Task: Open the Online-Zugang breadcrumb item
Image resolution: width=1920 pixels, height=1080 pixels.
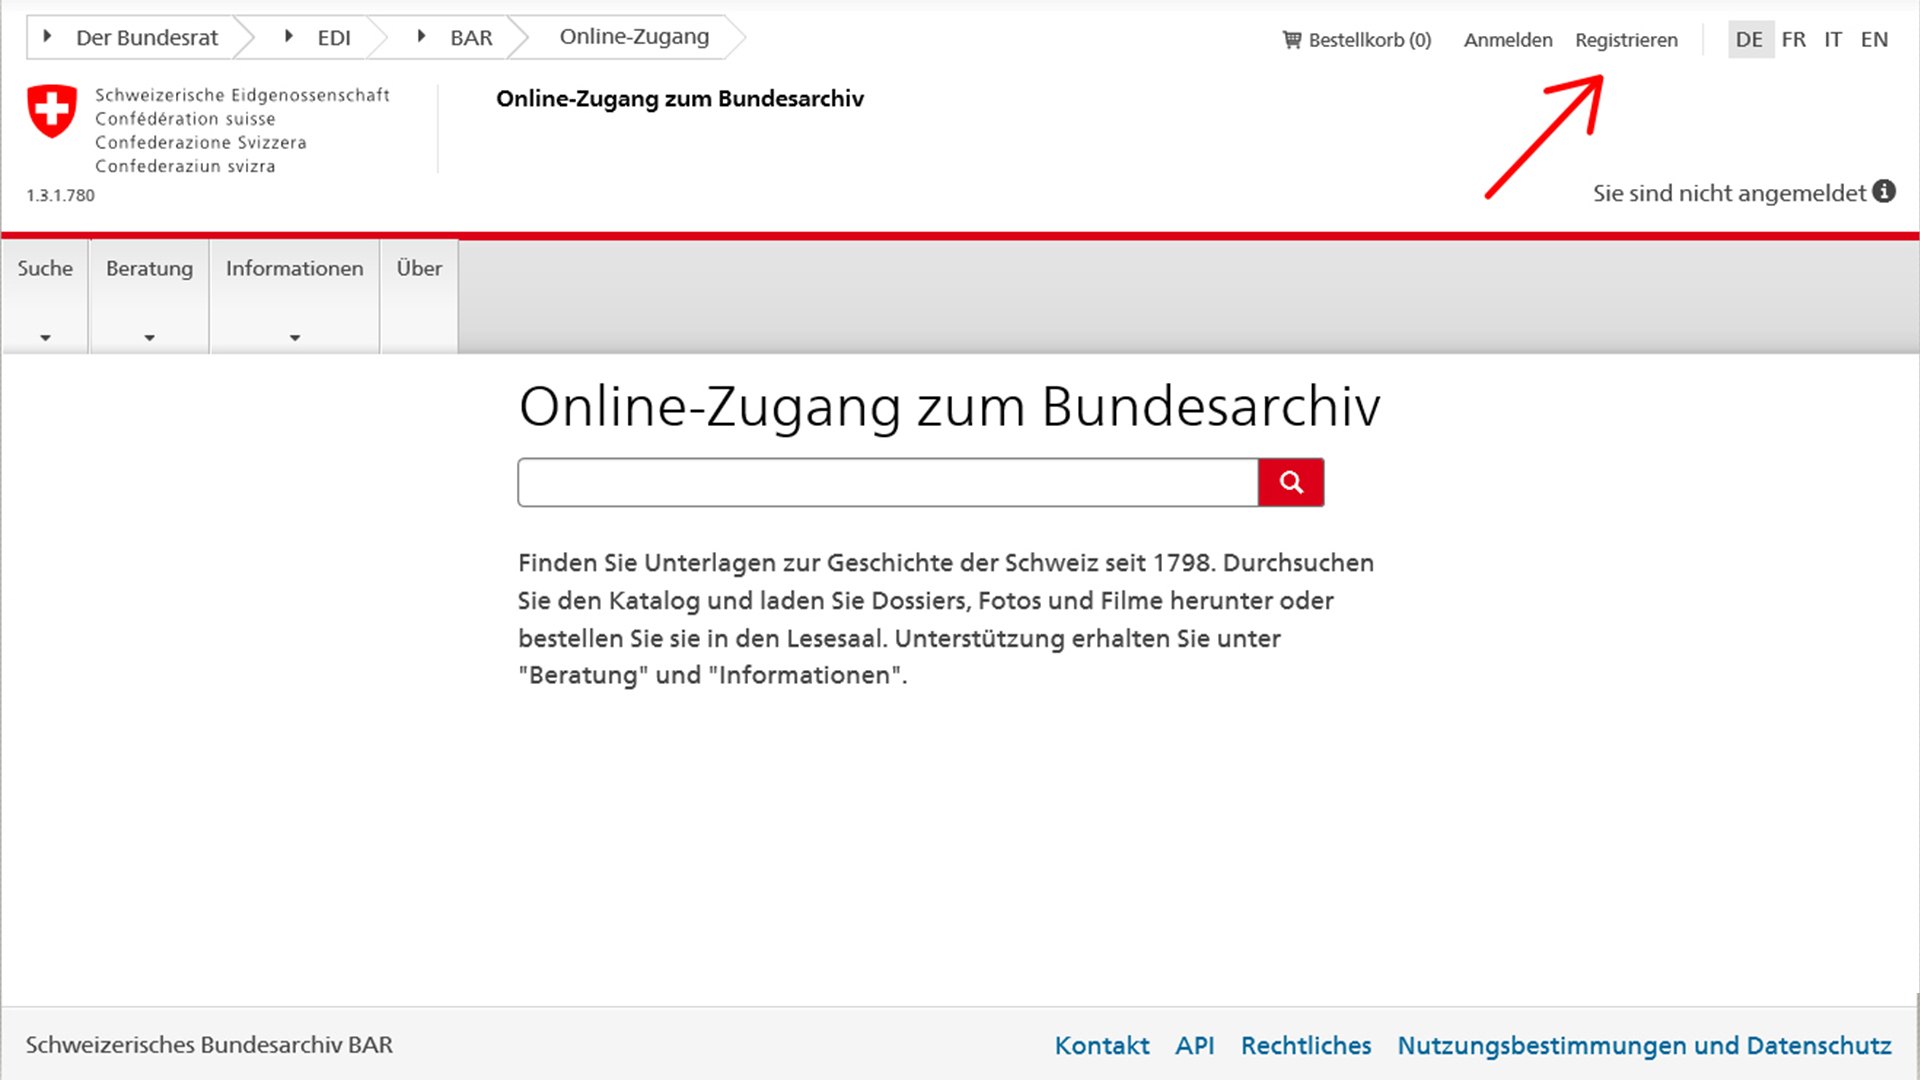Action: point(635,36)
